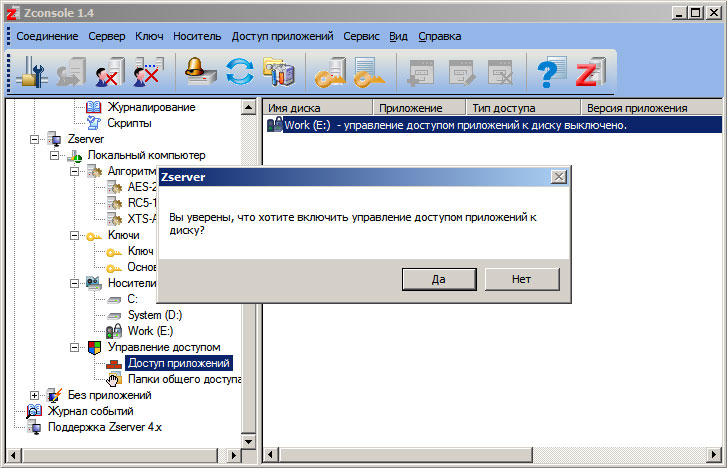Click the Скрипты icon in the tree
This screenshot has width=727, height=468.
pos(94,123)
